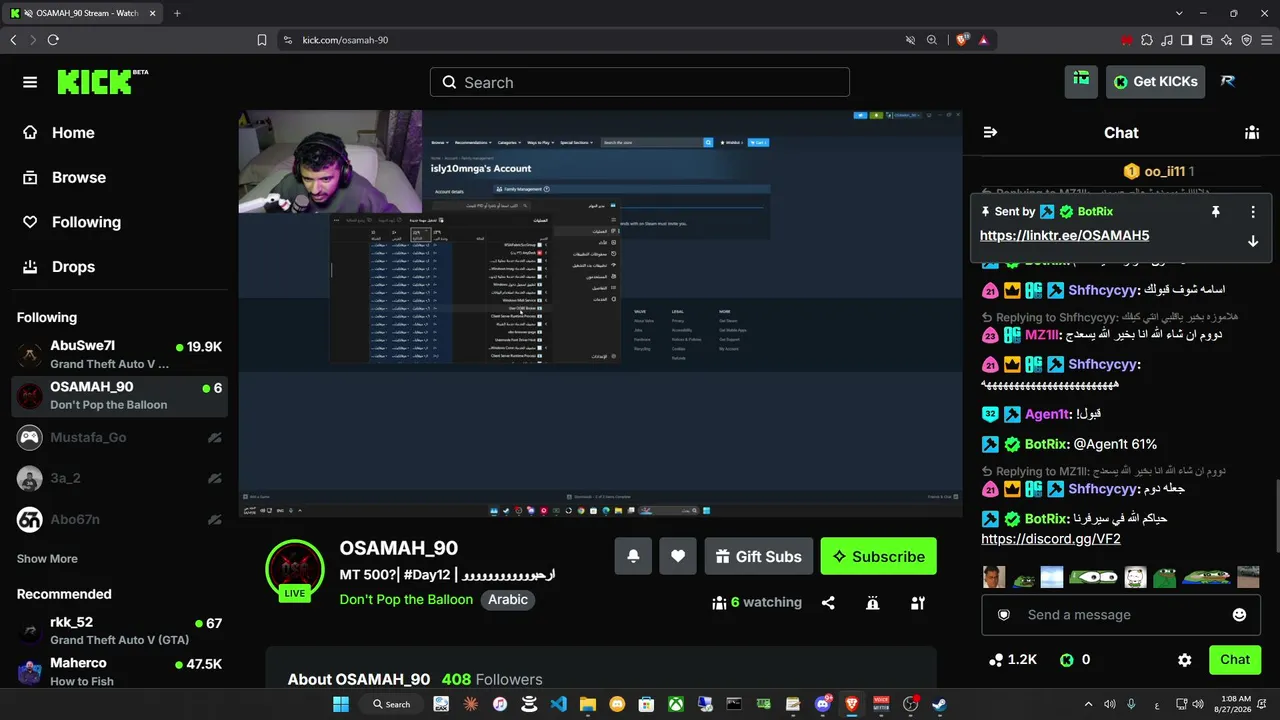Open the KICKs balance showing 0
The image size is (1280, 720).
pyautogui.click(x=1075, y=660)
